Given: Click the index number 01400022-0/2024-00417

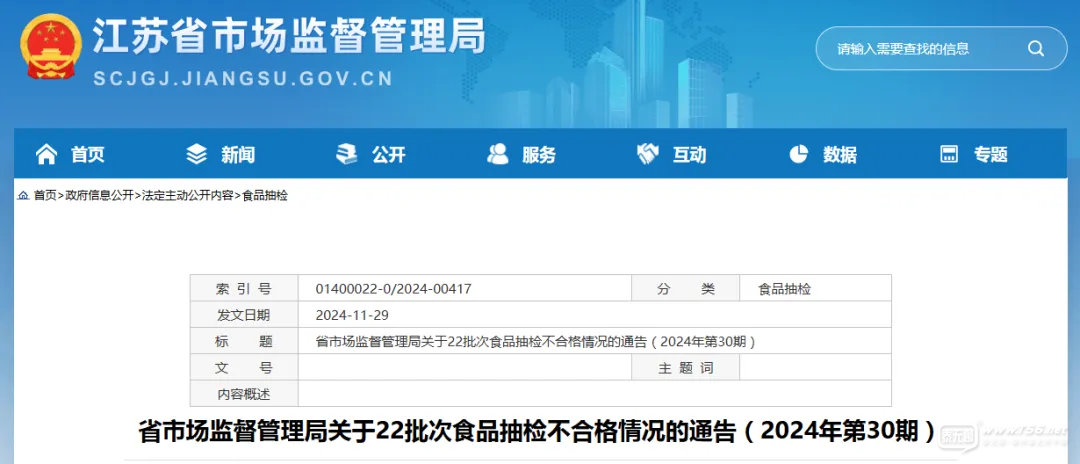Looking at the screenshot, I should pos(393,289).
